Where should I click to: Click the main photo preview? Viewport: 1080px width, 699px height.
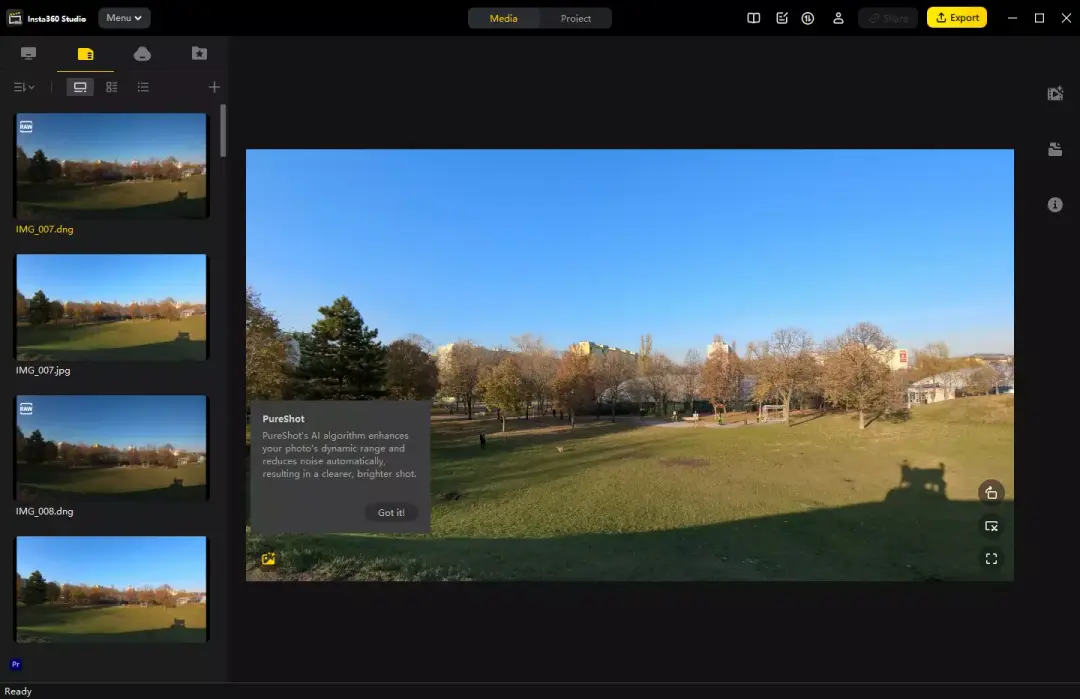pos(630,365)
